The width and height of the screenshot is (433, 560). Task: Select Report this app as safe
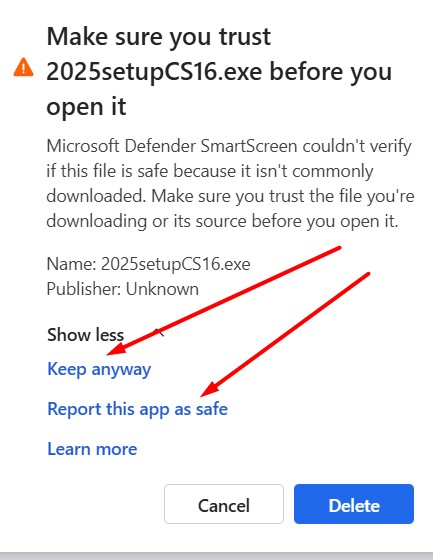pyautogui.click(x=137, y=409)
